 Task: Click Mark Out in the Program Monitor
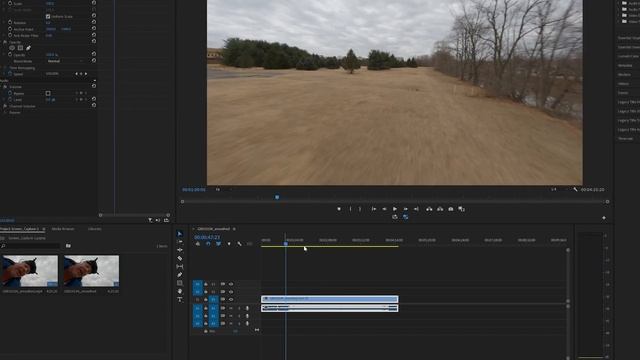click(360, 209)
